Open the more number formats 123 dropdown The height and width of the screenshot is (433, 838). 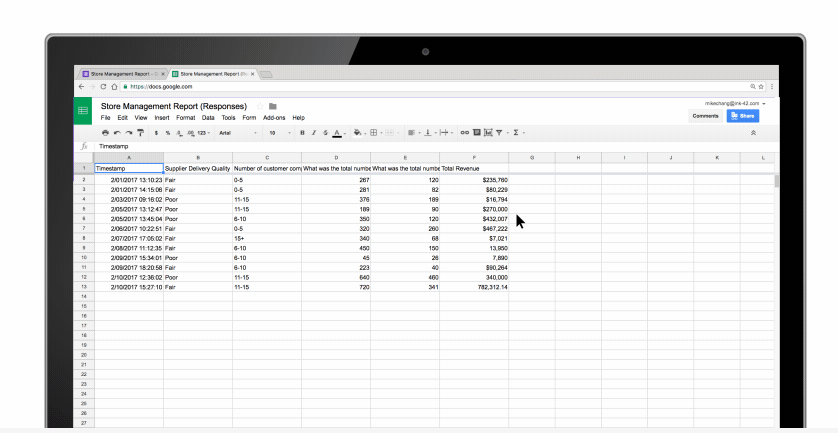click(203, 133)
